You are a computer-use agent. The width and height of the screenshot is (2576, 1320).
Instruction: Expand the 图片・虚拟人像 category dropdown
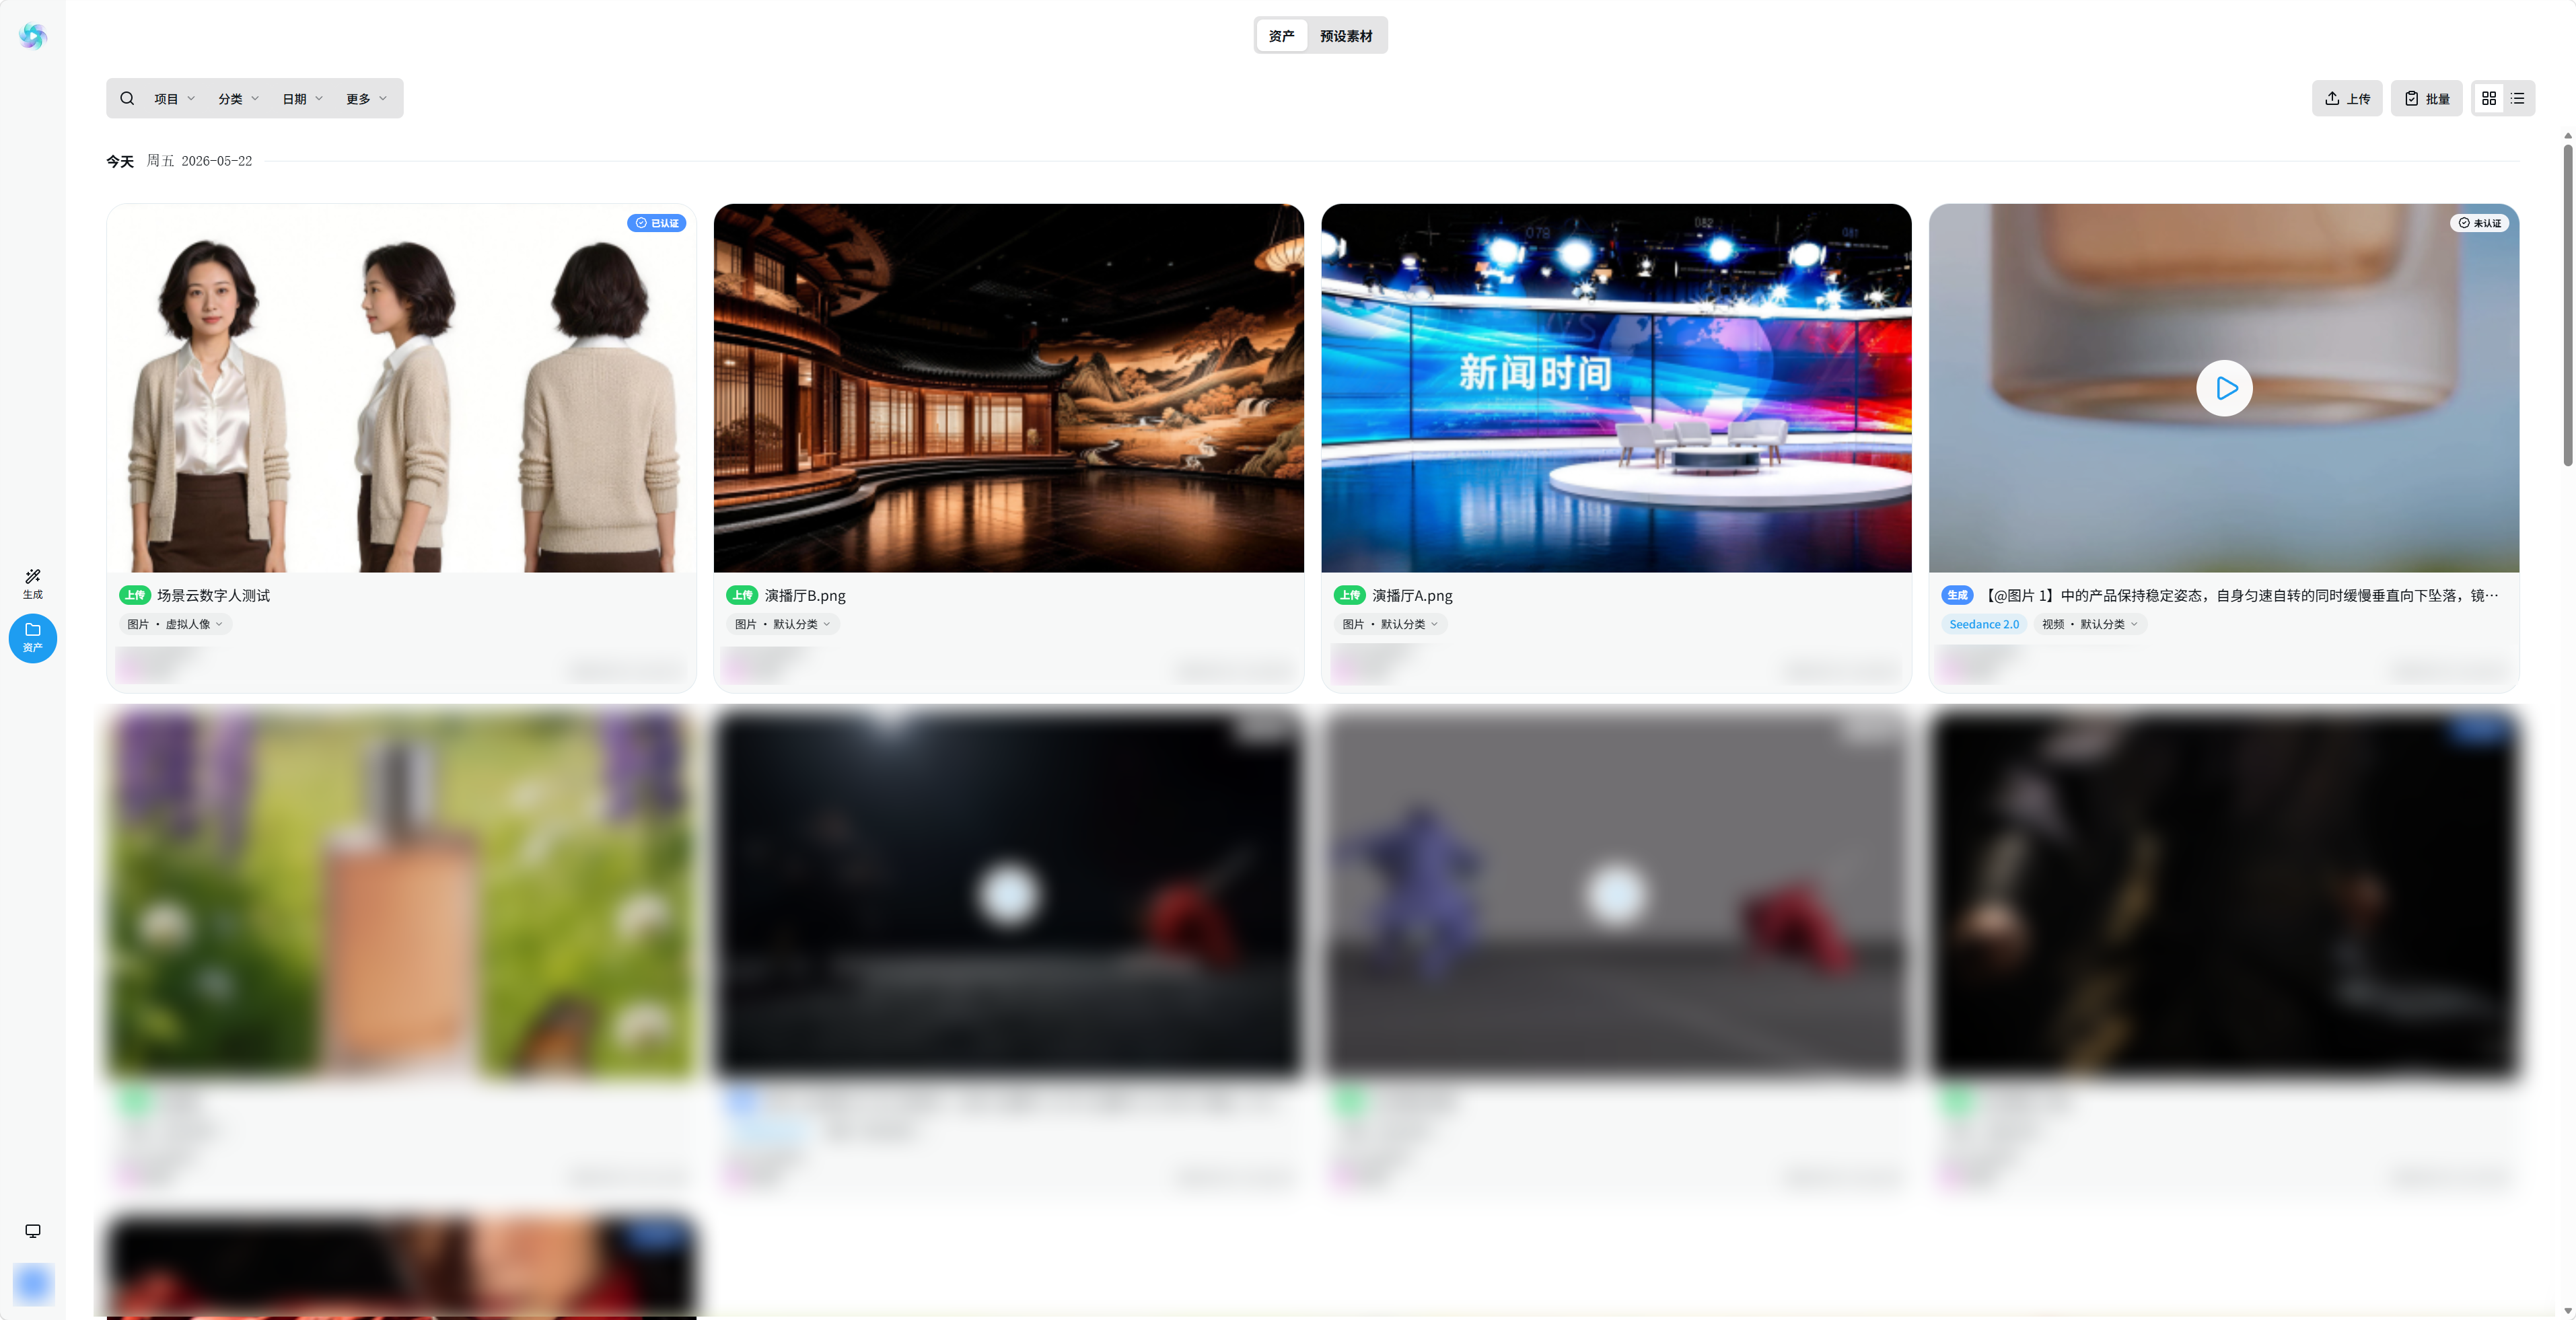click(x=176, y=624)
